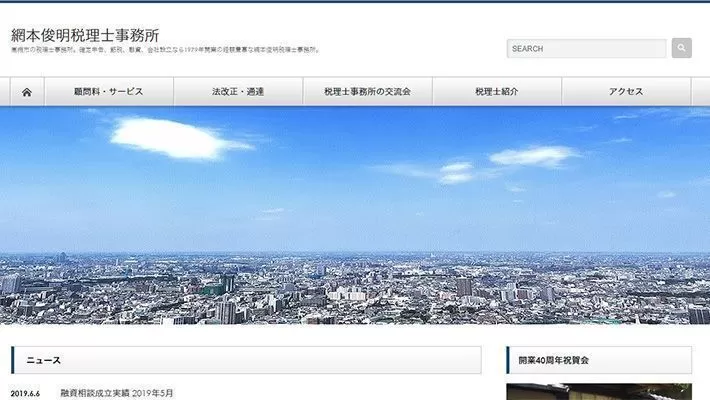The height and width of the screenshot is (400, 710).
Task: Select 税理士紹介 in the navigation bar
Action: 497,92
